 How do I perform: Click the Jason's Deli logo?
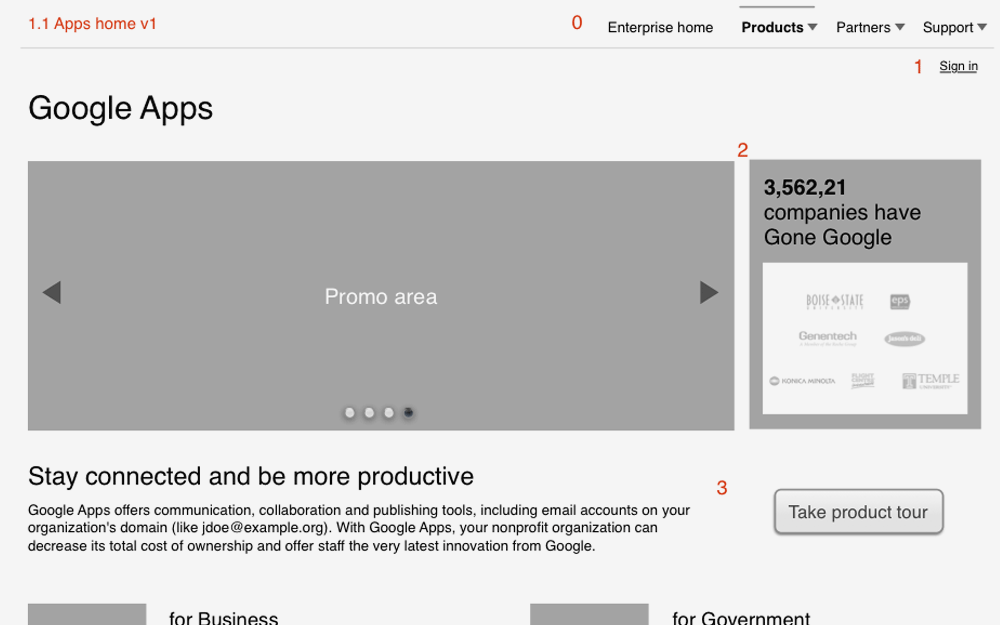(x=903, y=338)
